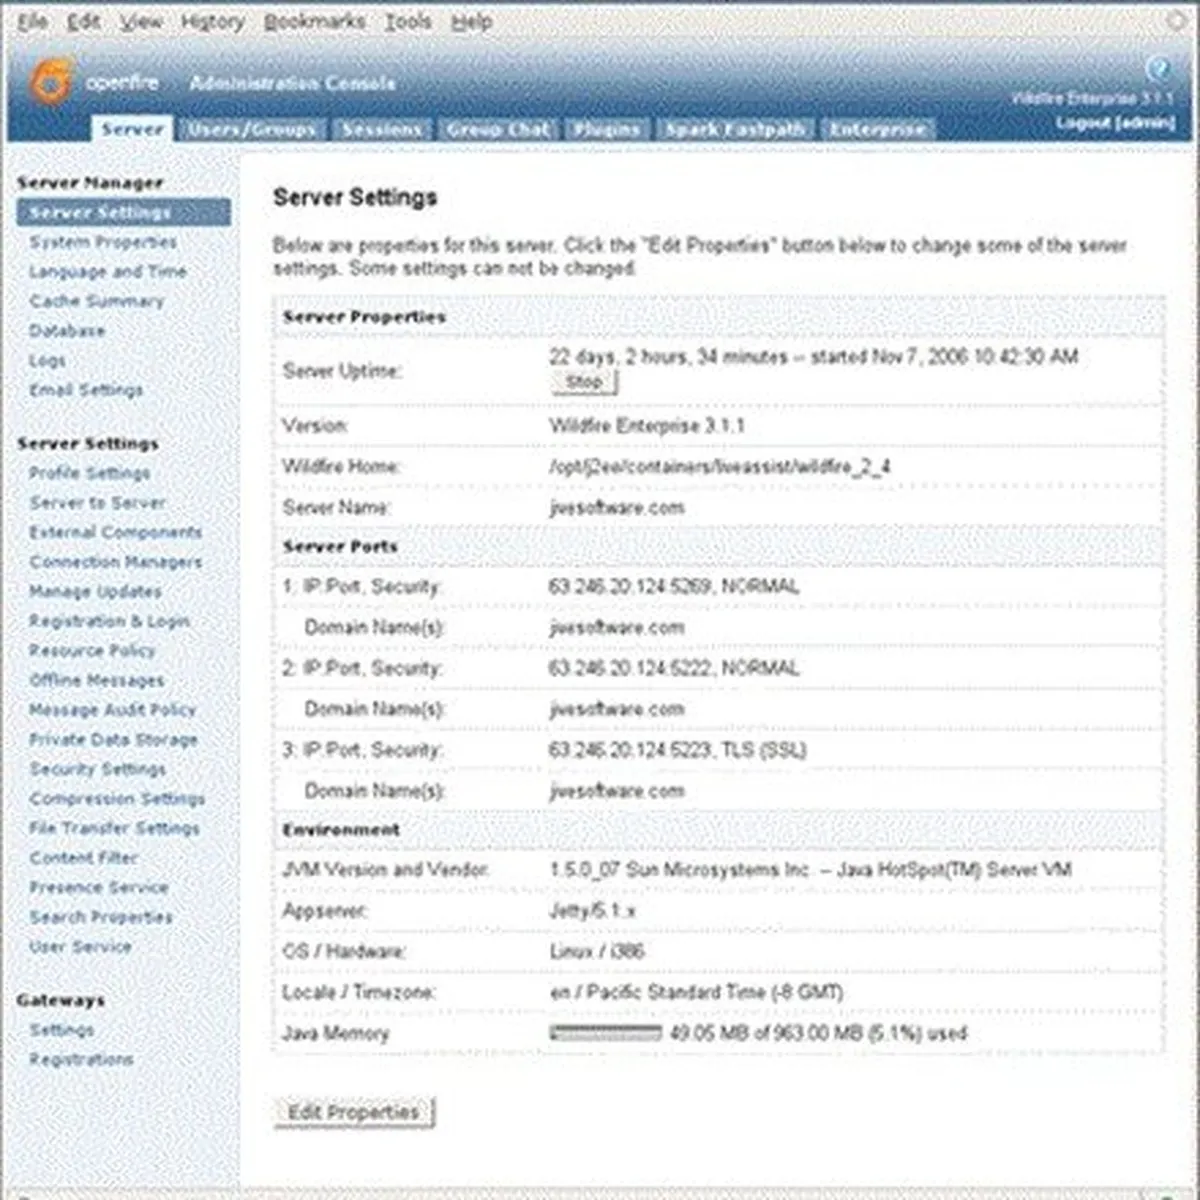Viewport: 1200px width, 1200px height.
Task: Switch to the Group Chat tab
Action: (498, 129)
